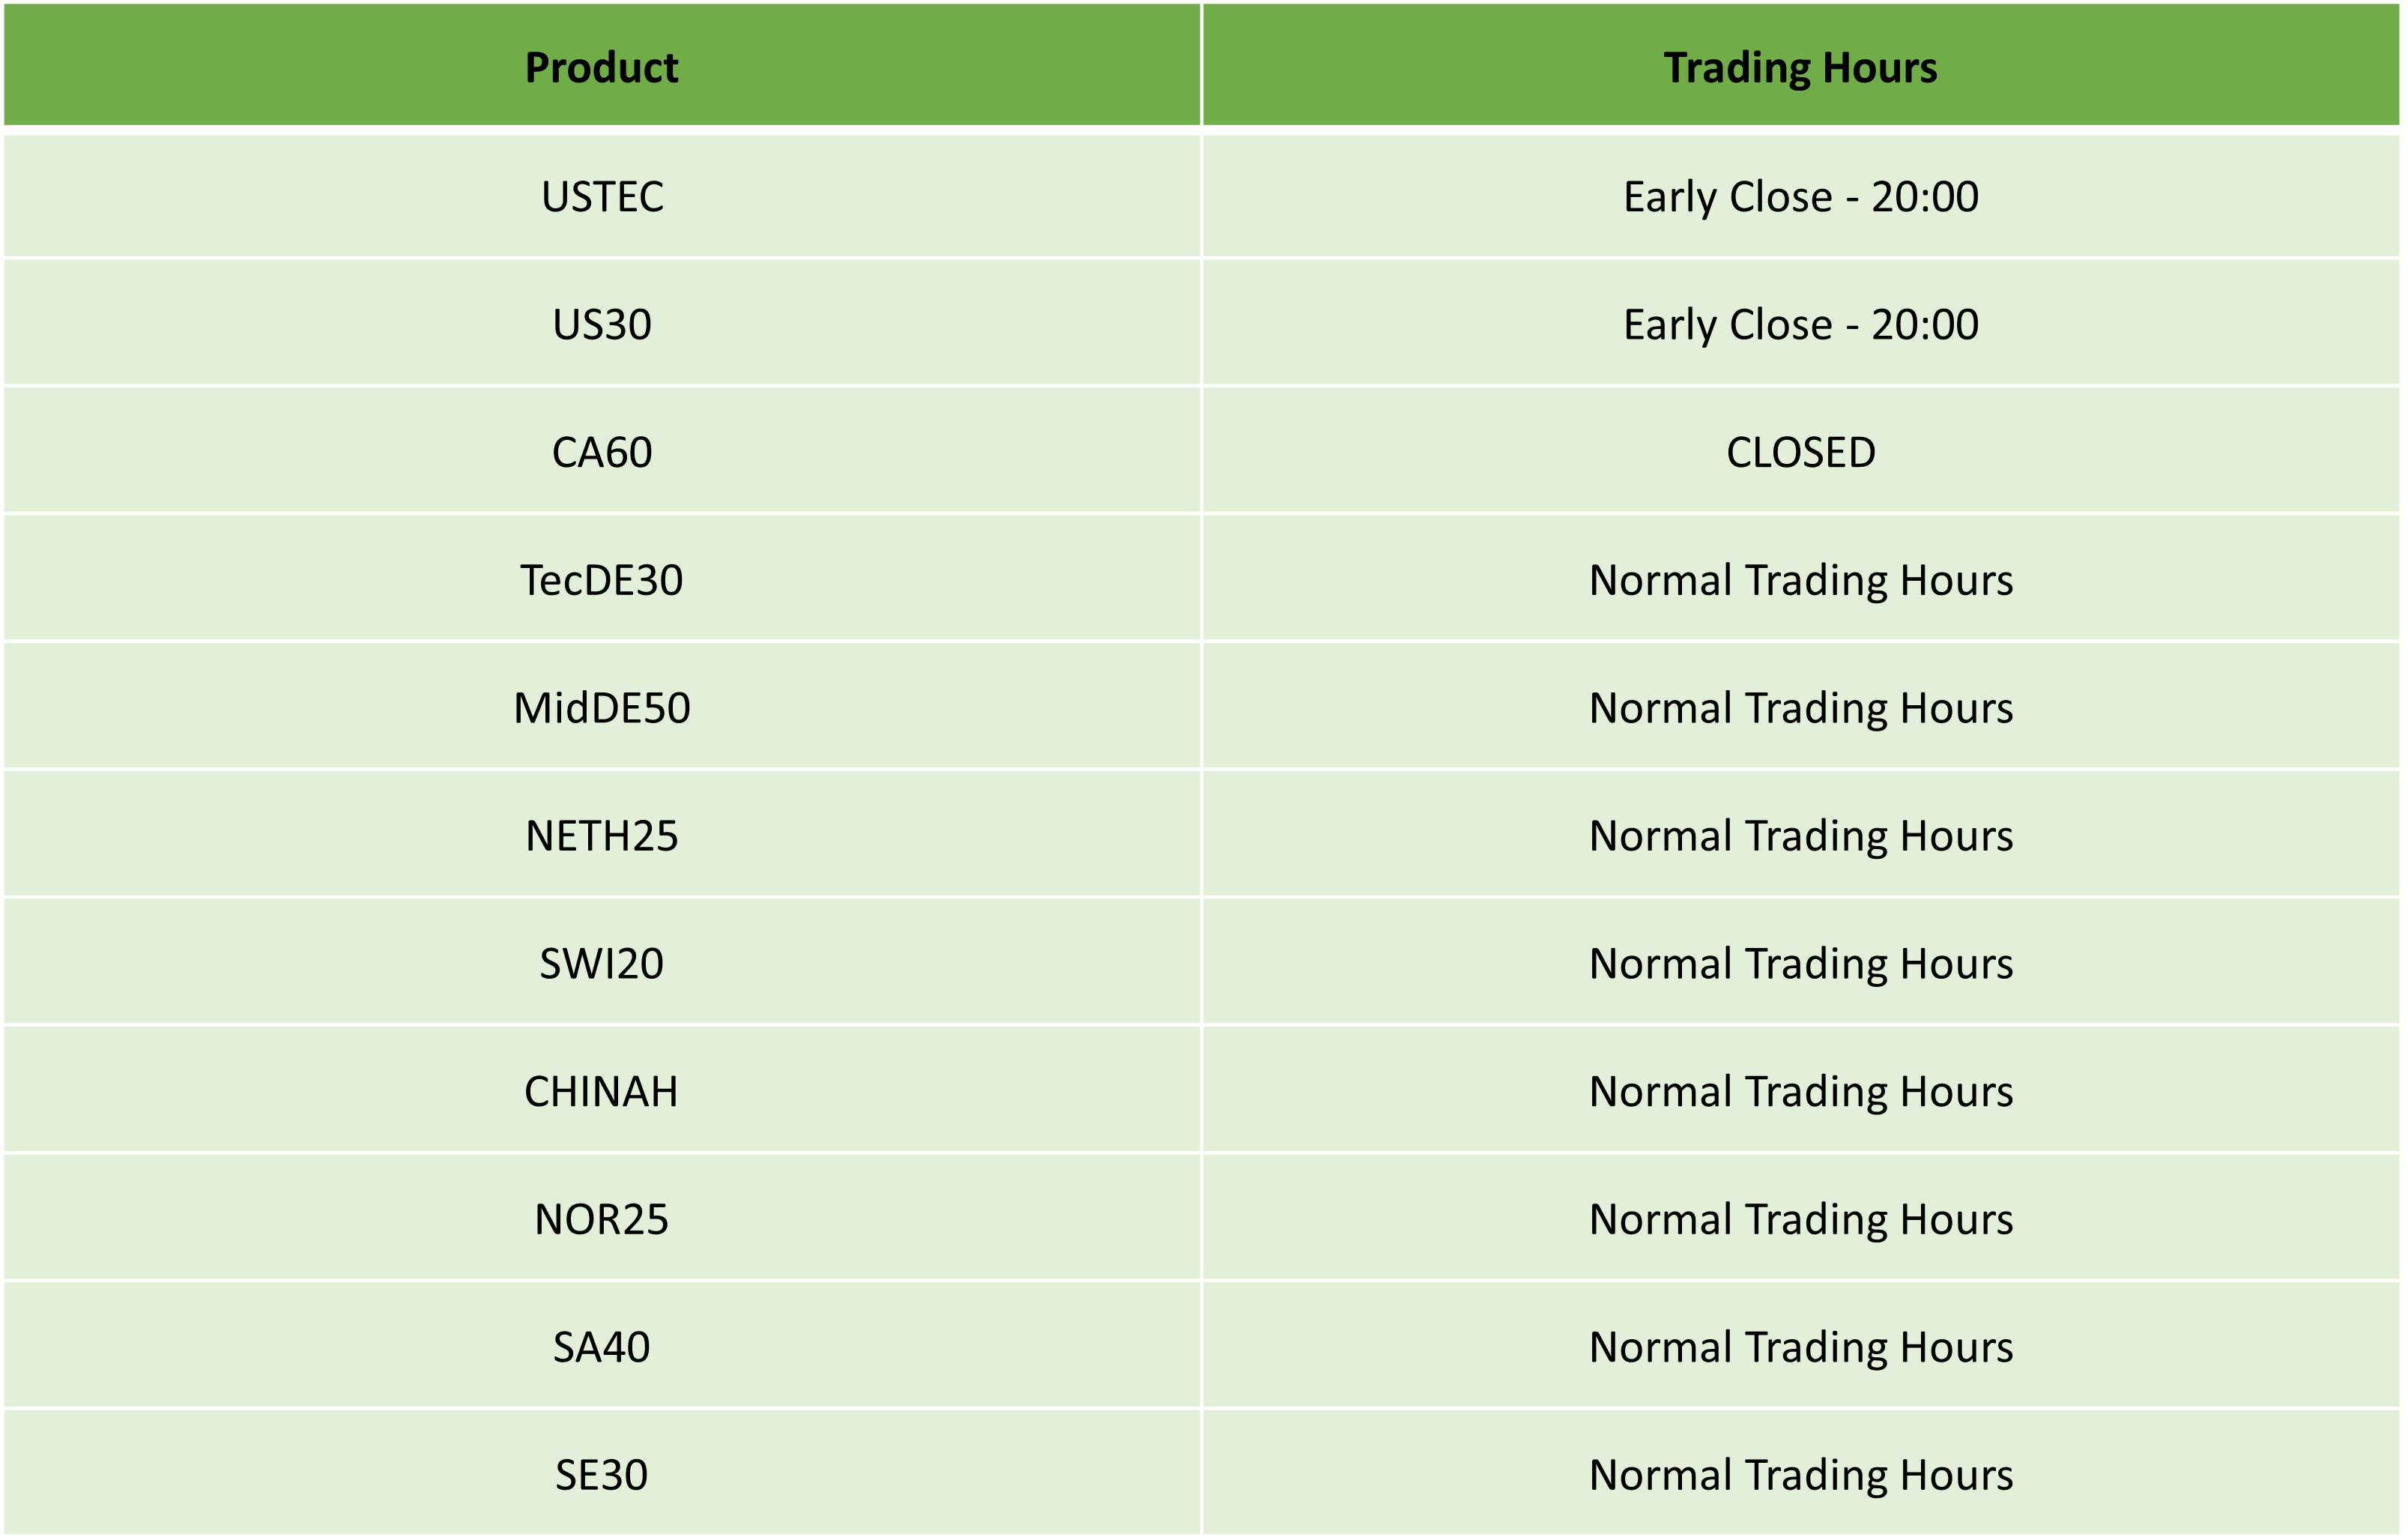The height and width of the screenshot is (1540, 2408).
Task: Select the SWI20 product cell
Action: point(601,964)
